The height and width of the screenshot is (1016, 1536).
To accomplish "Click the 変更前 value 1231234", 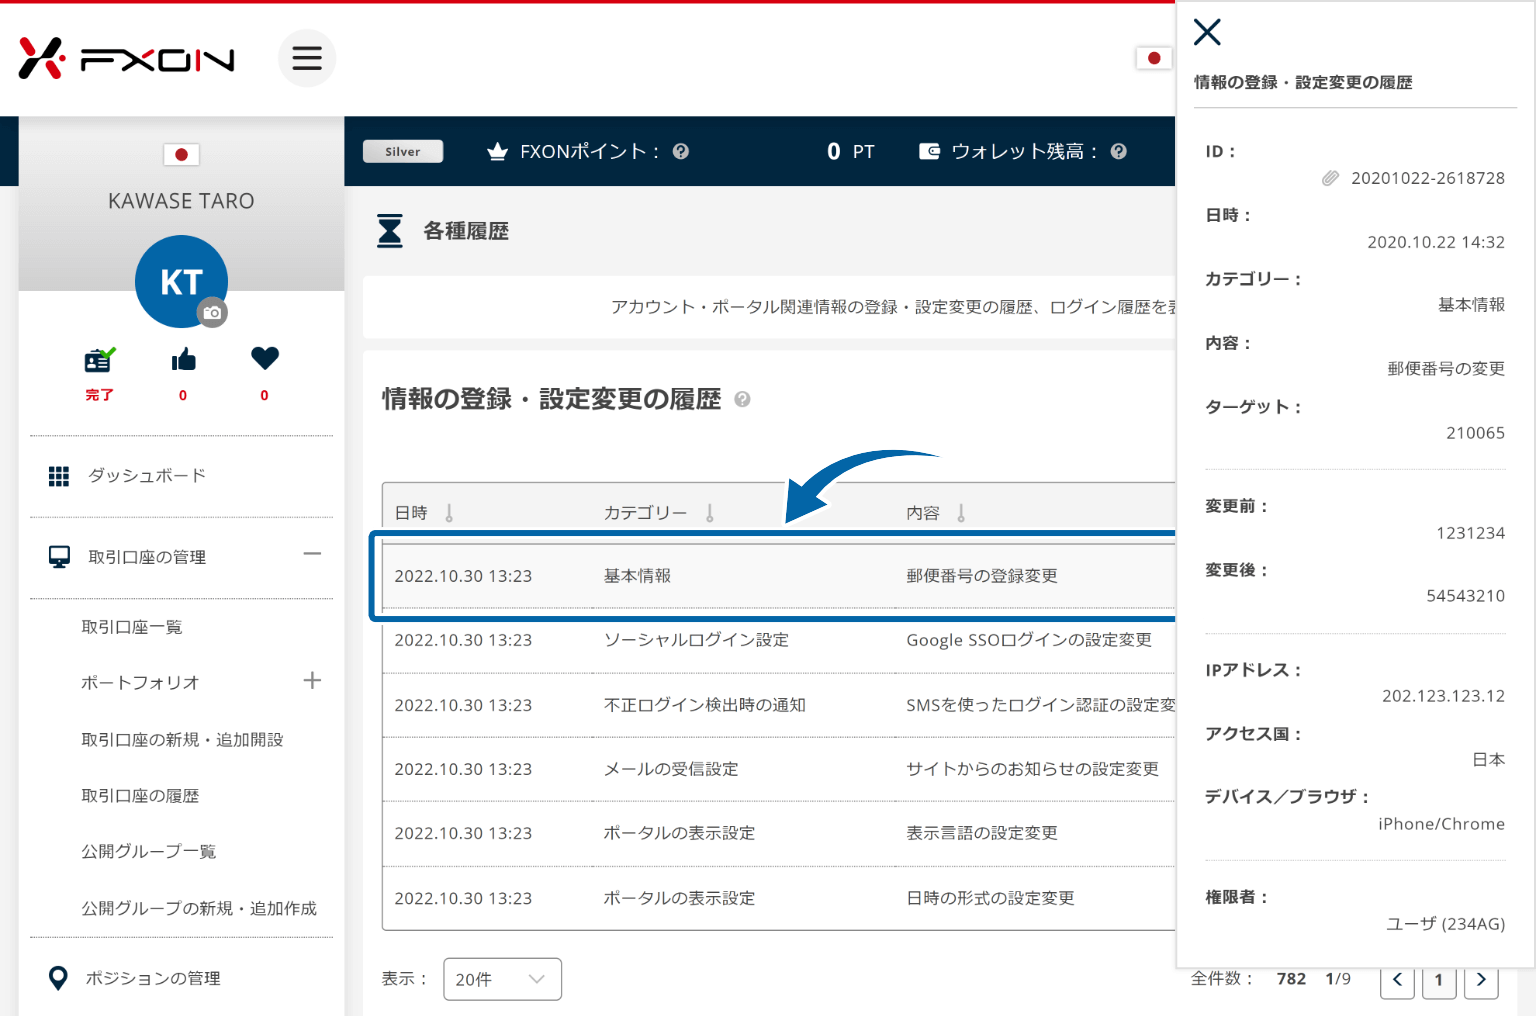I will click(x=1471, y=533).
